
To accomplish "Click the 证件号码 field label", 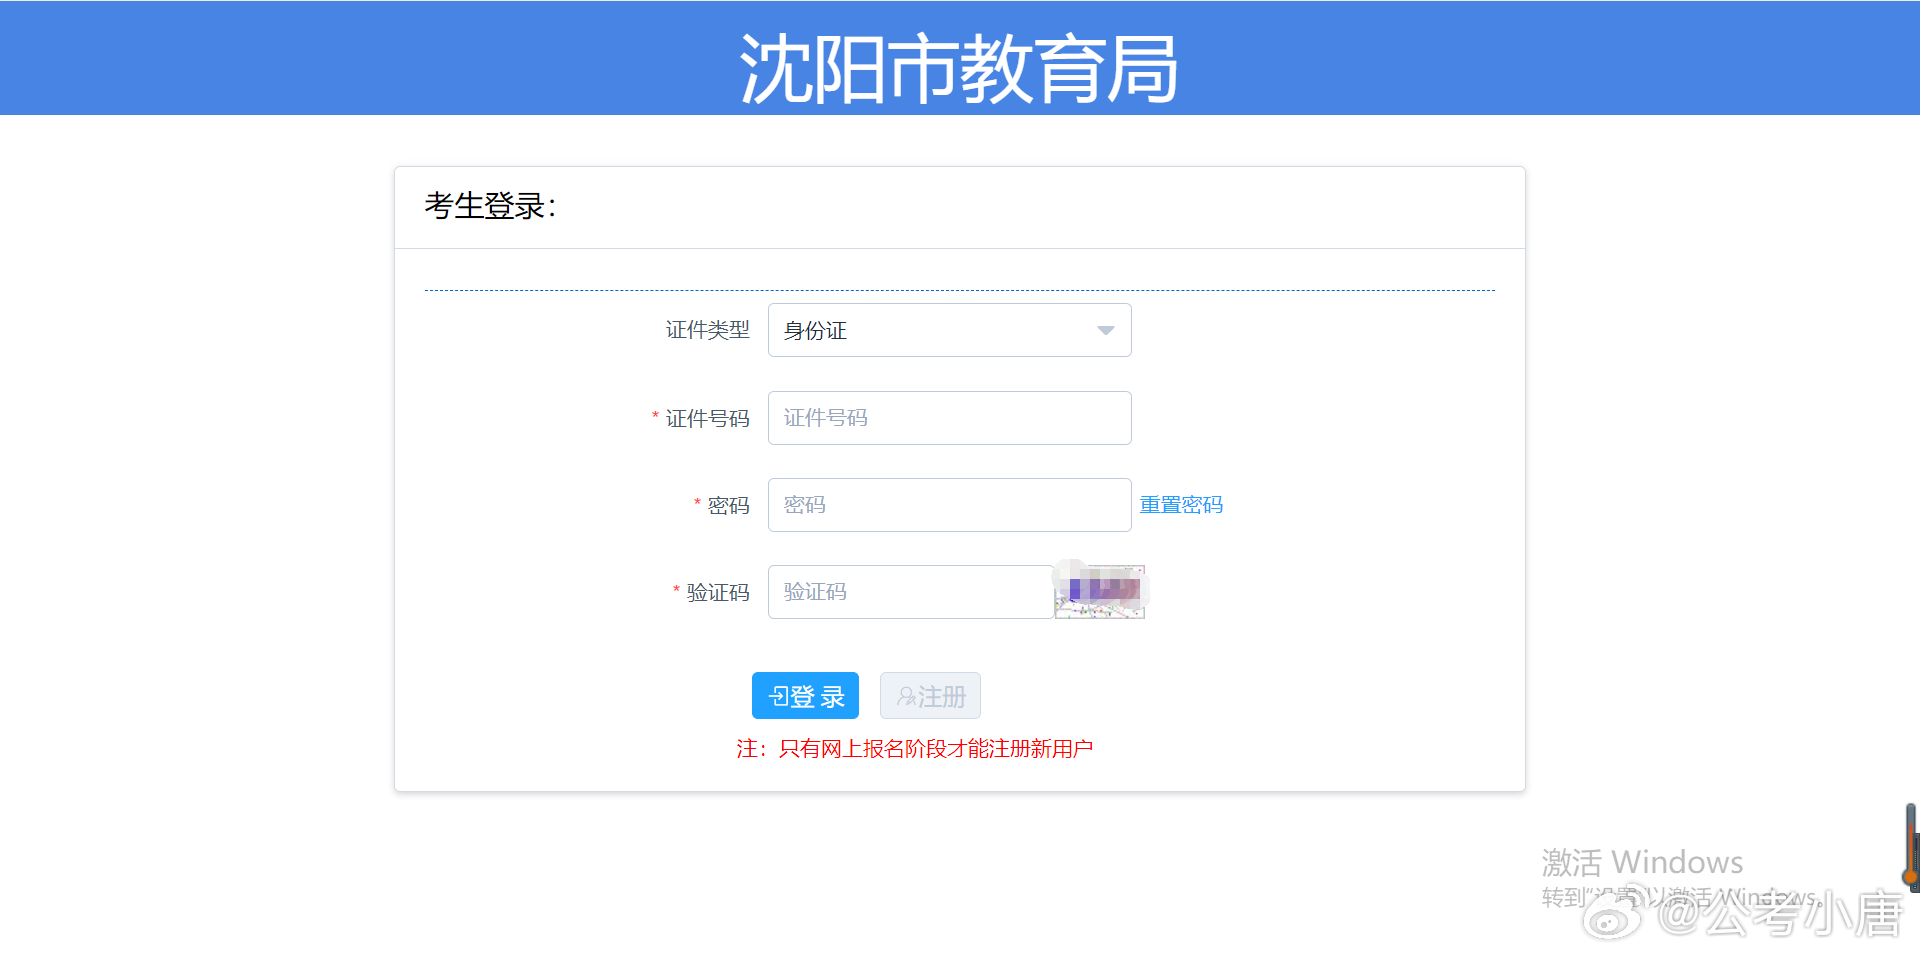I will point(707,419).
